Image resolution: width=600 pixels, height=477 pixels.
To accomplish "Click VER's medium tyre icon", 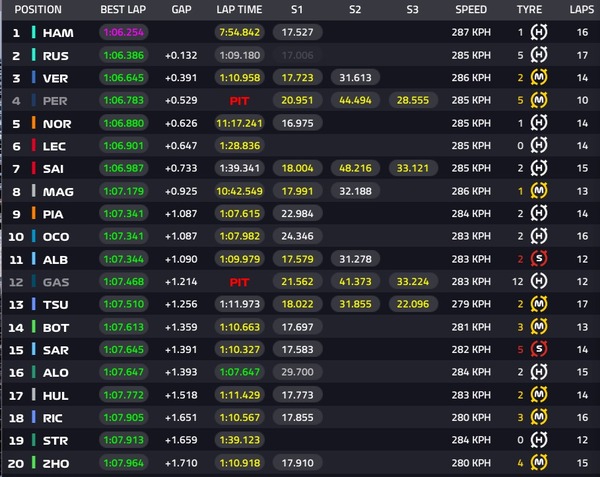I will point(538,78).
